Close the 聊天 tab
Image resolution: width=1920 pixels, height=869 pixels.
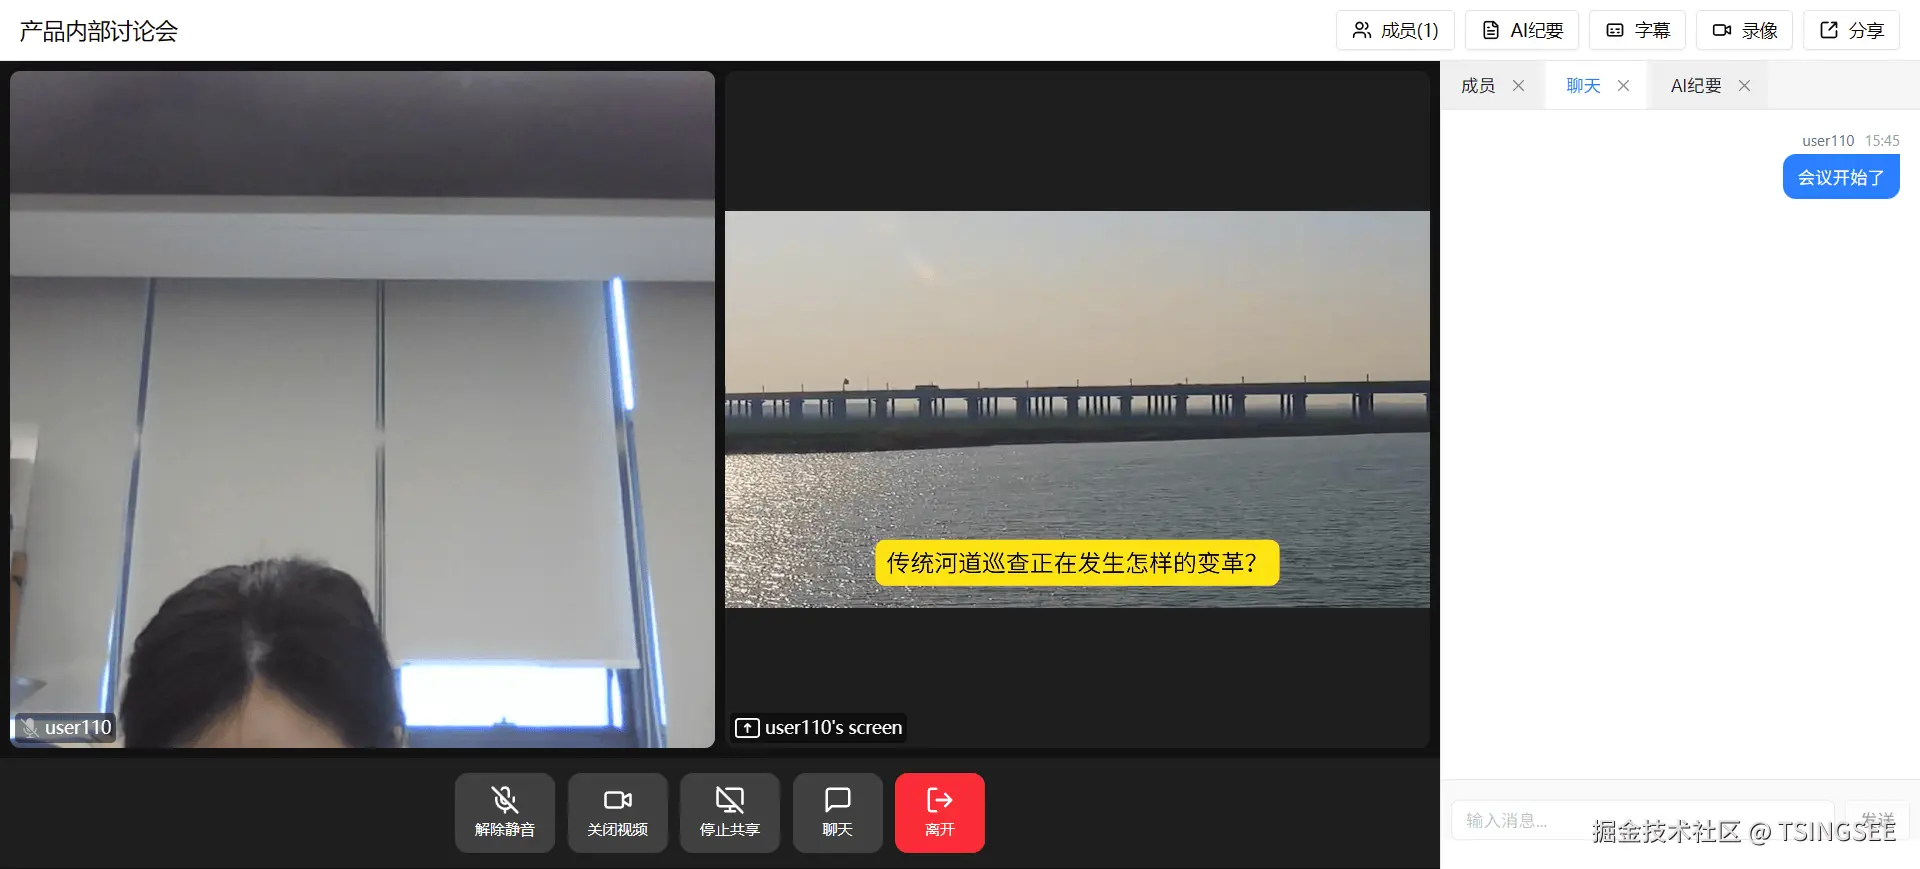[x=1623, y=86]
